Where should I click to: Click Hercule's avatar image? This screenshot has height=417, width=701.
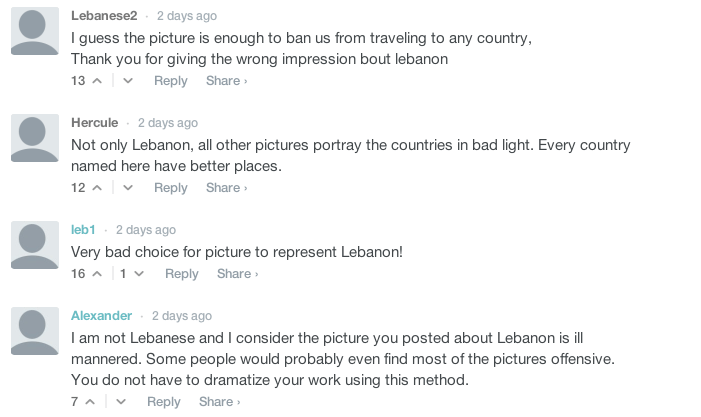[x=34, y=138]
